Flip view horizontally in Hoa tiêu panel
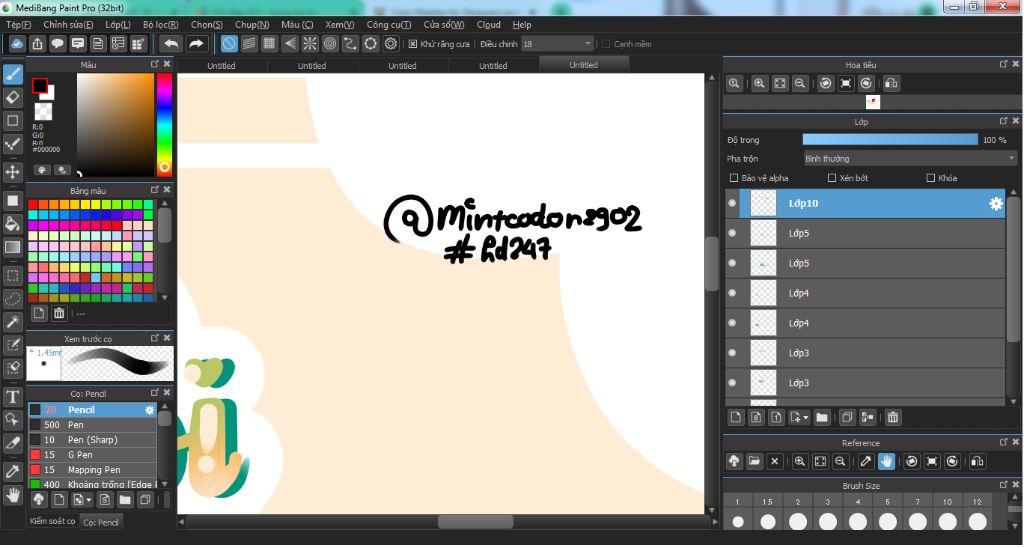Viewport: 1024px width, 548px height. [x=891, y=84]
